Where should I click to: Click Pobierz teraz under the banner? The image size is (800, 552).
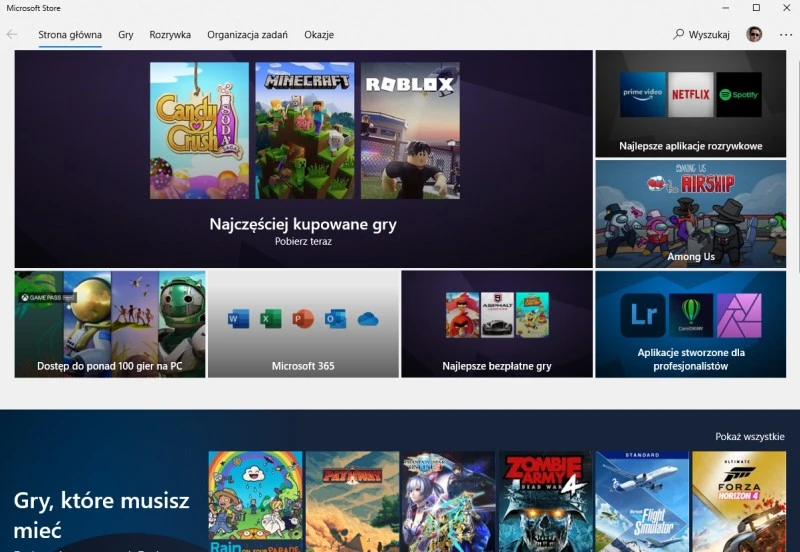pos(303,241)
